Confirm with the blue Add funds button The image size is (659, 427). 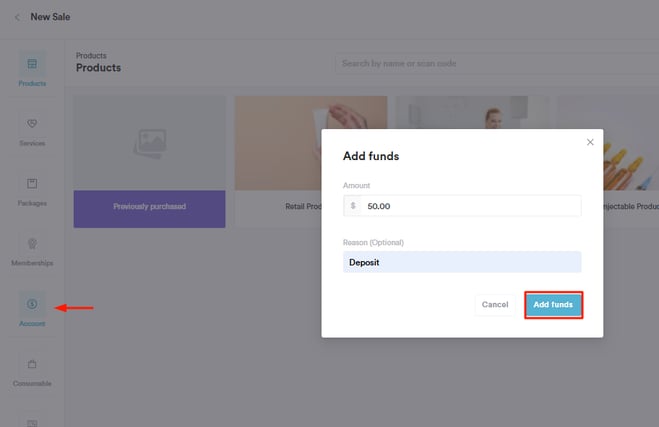click(x=553, y=304)
